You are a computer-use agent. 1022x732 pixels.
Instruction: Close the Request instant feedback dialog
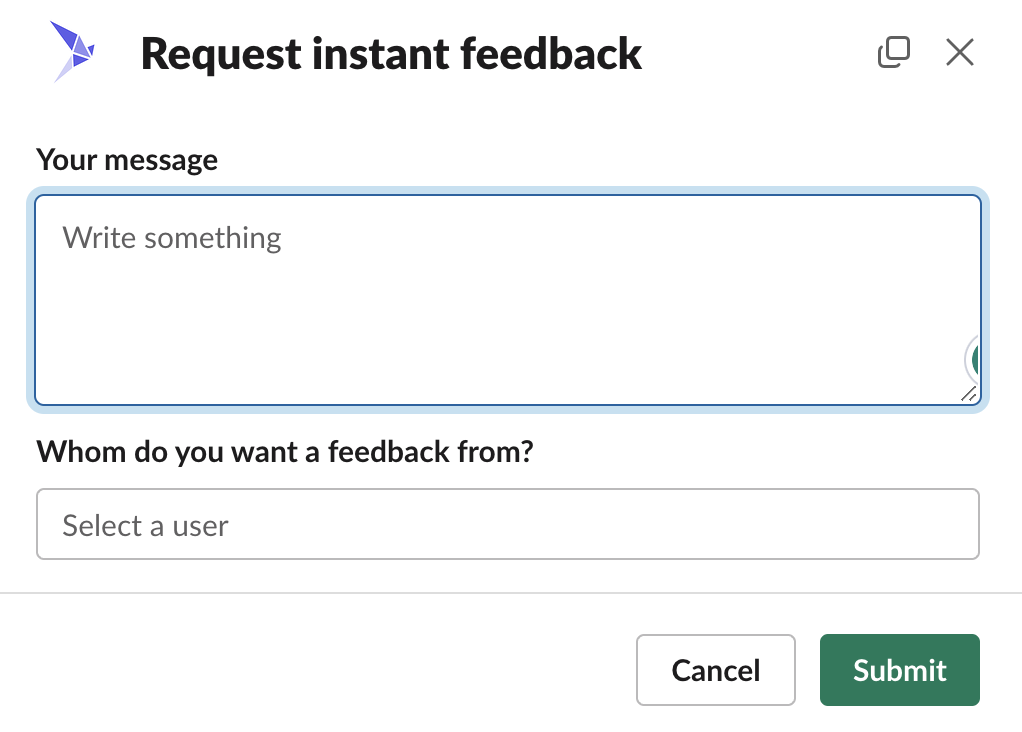click(959, 52)
